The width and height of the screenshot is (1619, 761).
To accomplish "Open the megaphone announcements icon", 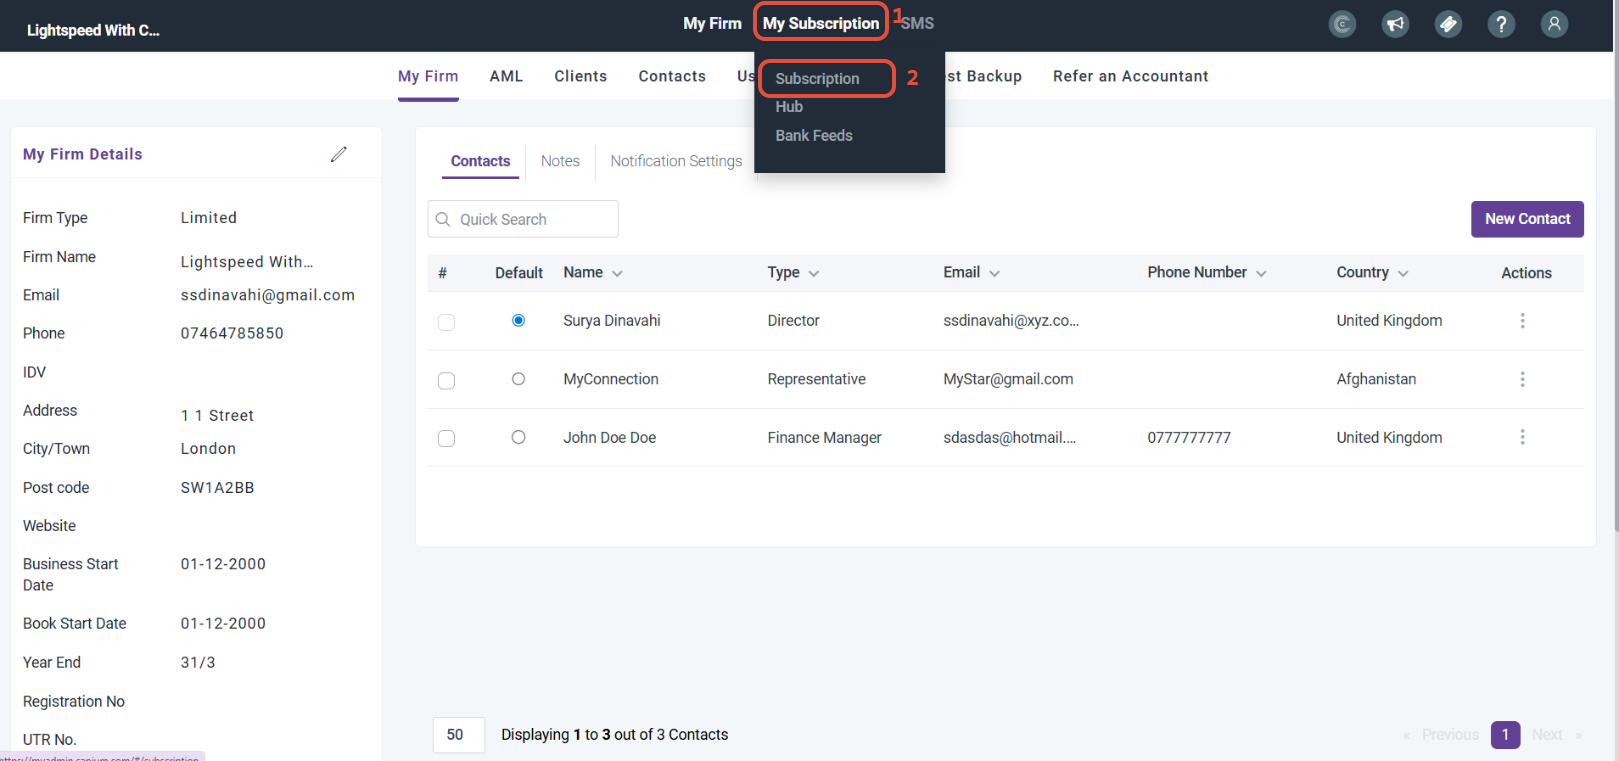I will 1395,24.
